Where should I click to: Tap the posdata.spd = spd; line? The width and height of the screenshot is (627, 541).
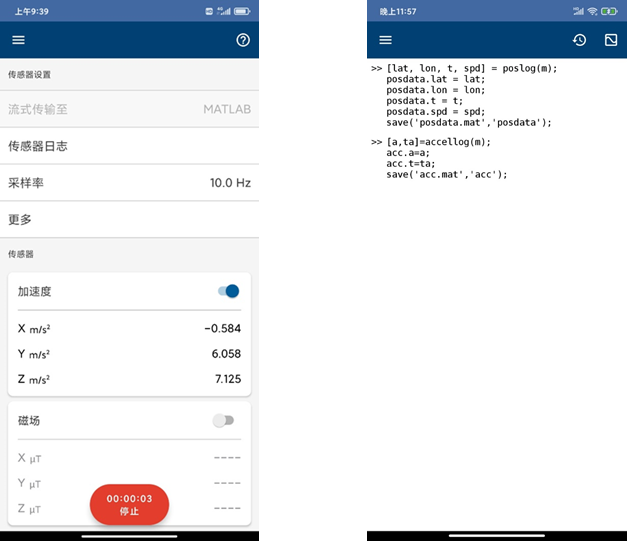point(435,112)
